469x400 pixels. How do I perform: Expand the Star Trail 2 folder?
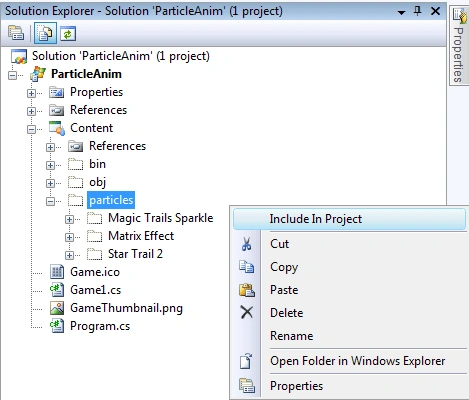click(69, 255)
